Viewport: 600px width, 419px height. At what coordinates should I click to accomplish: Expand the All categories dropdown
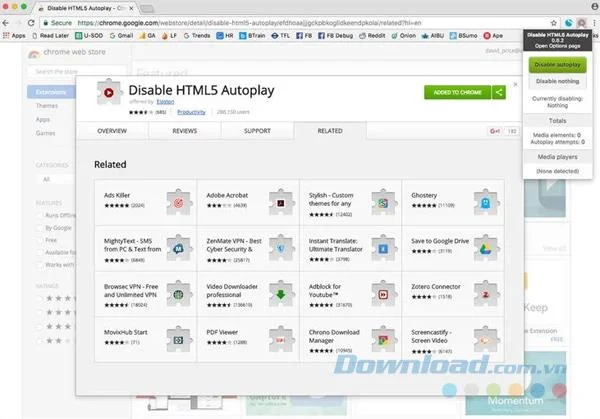(x=55, y=179)
